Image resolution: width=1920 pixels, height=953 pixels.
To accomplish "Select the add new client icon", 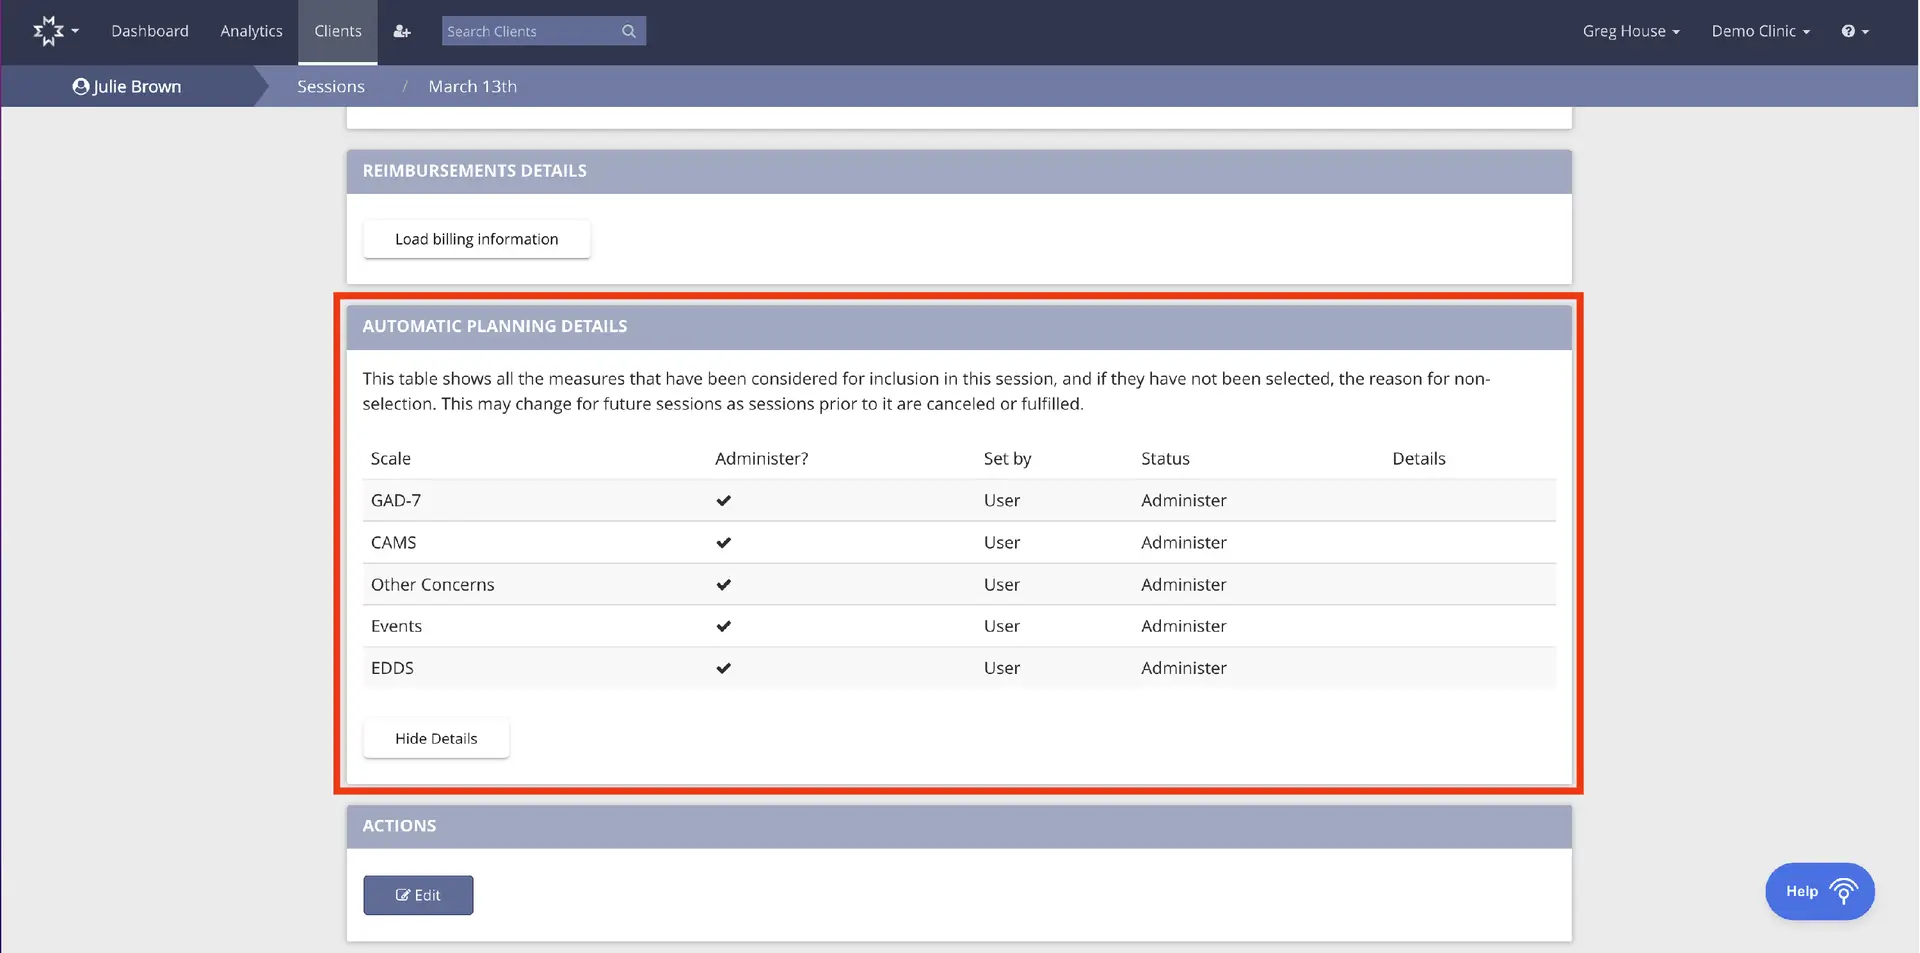I will coord(402,31).
